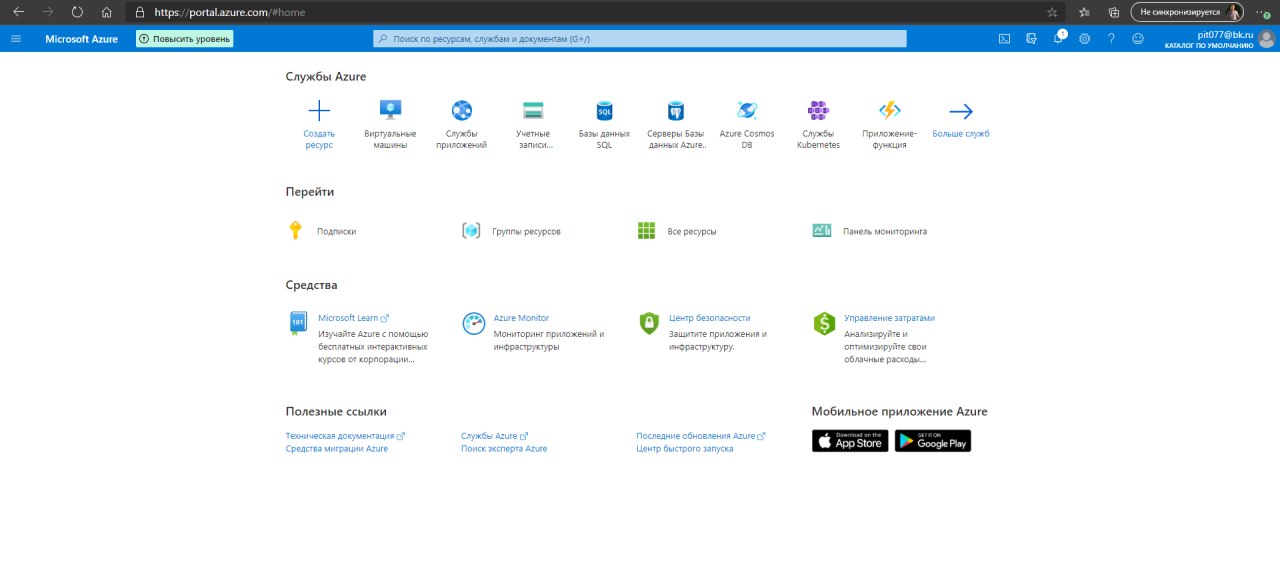Click the Создать ресурс plus icon
1280x564 pixels.
click(319, 111)
